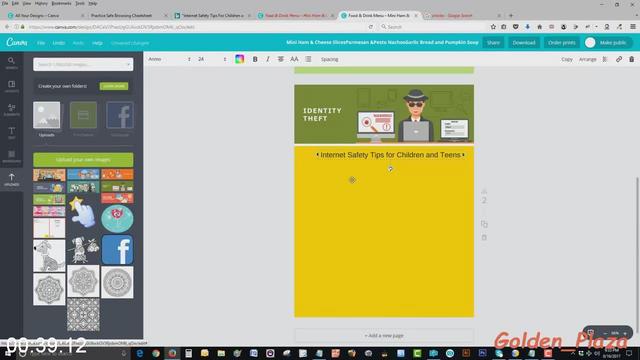Open the Search tab in Canva sidebar
The height and width of the screenshot is (360, 640).
click(11, 62)
